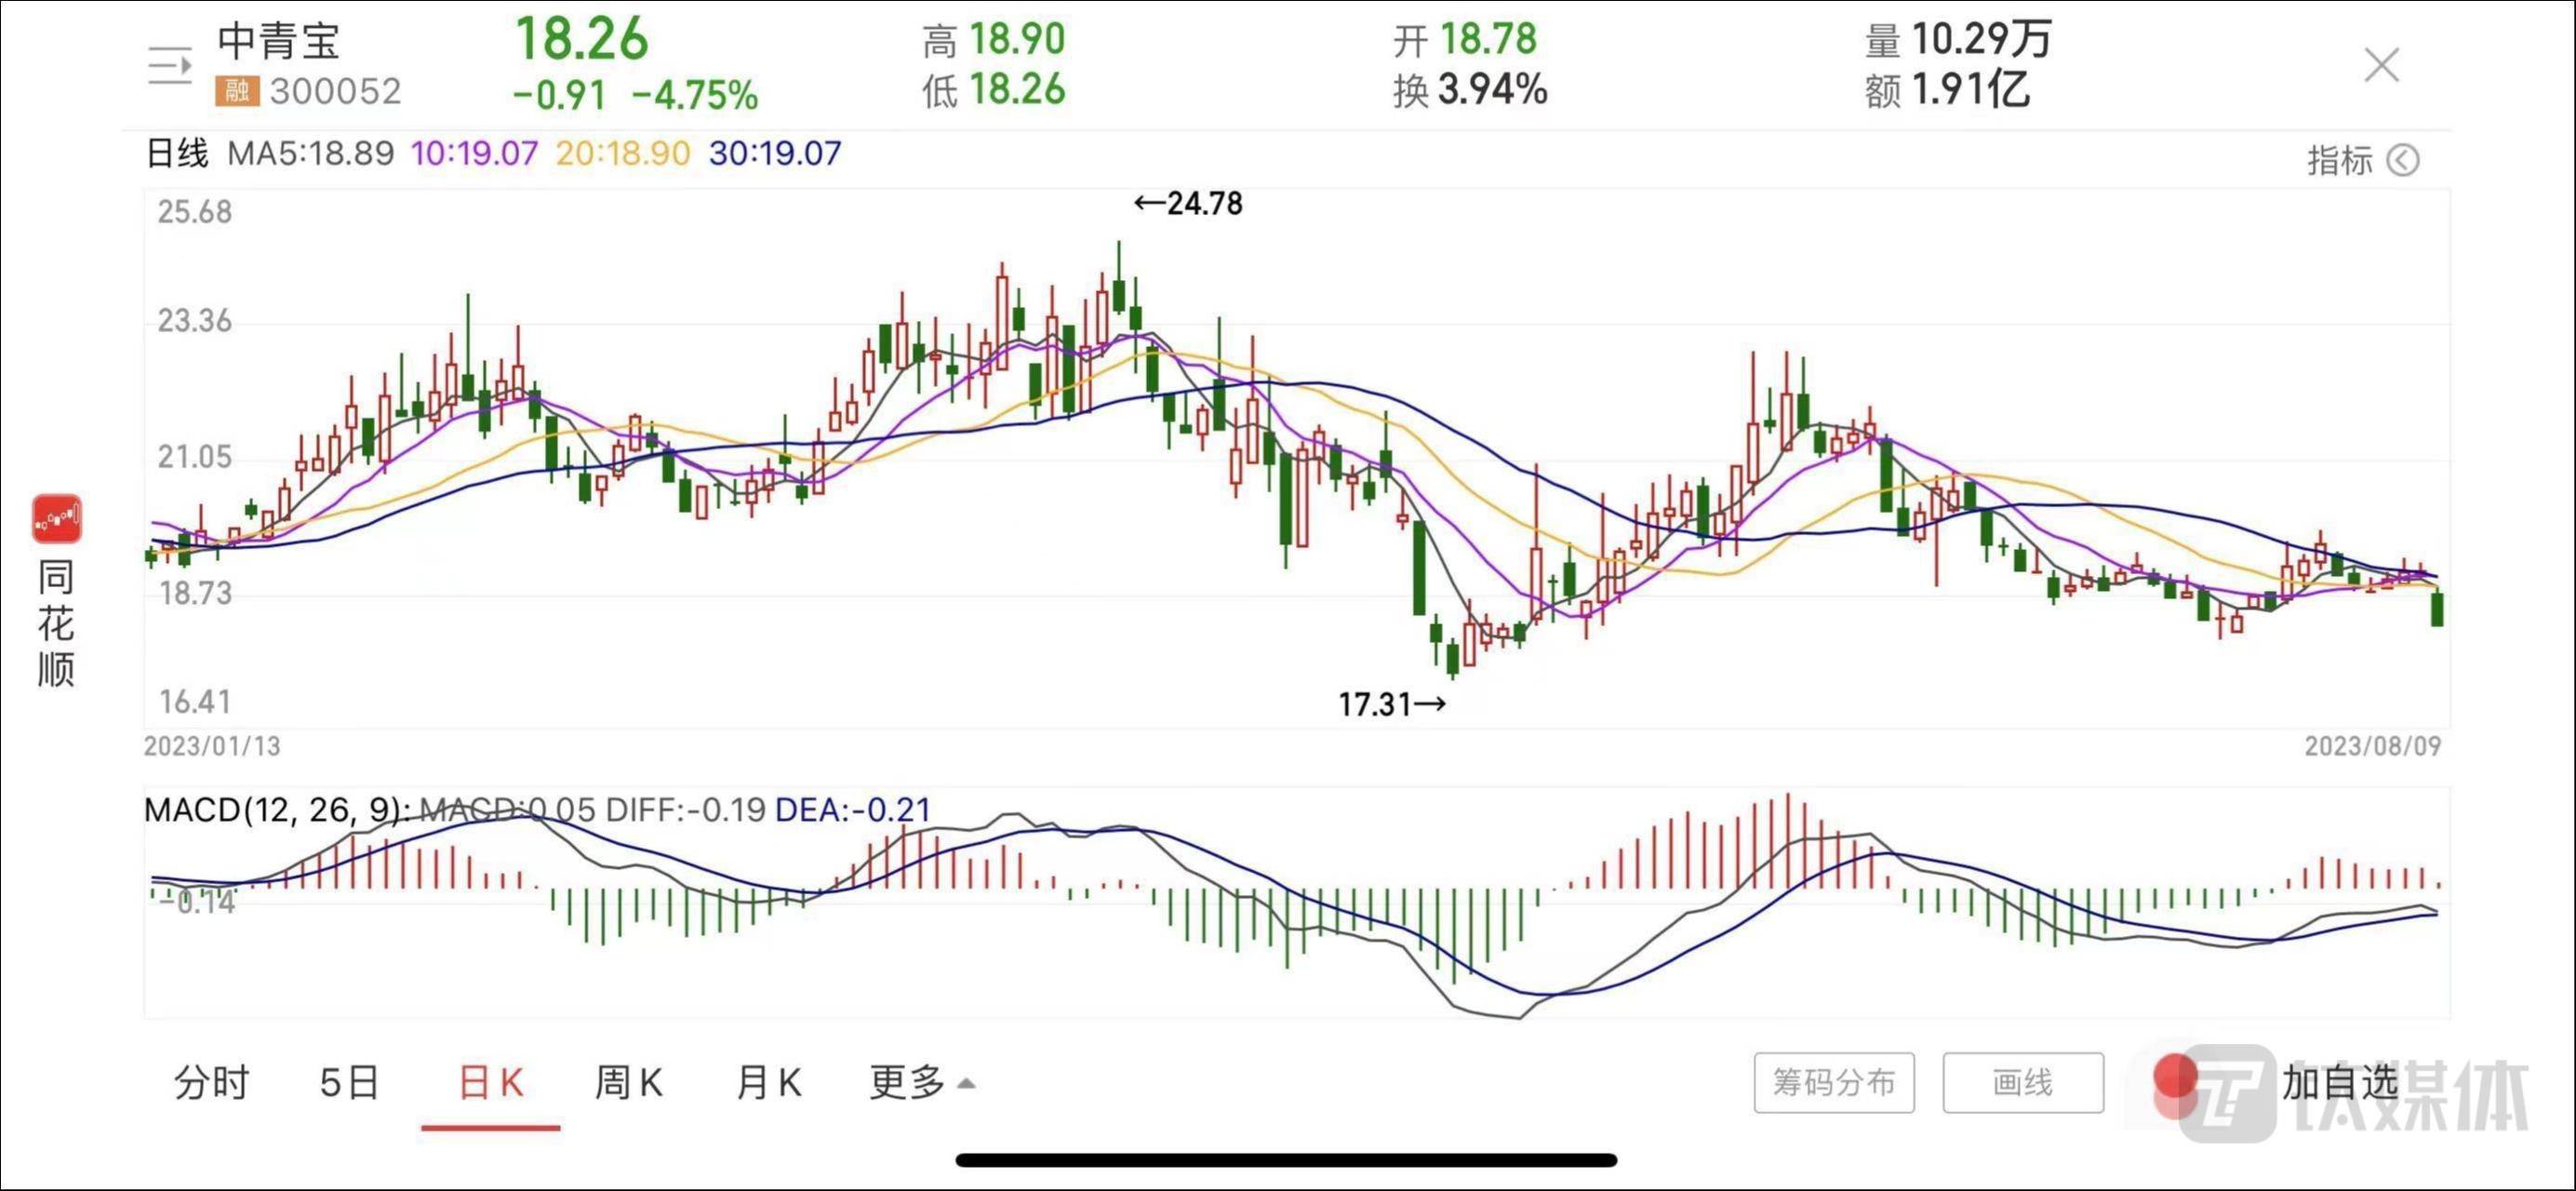Click the orange MA20 value 20:18.90
Viewport: 2576px width, 1191px height.
[x=623, y=153]
